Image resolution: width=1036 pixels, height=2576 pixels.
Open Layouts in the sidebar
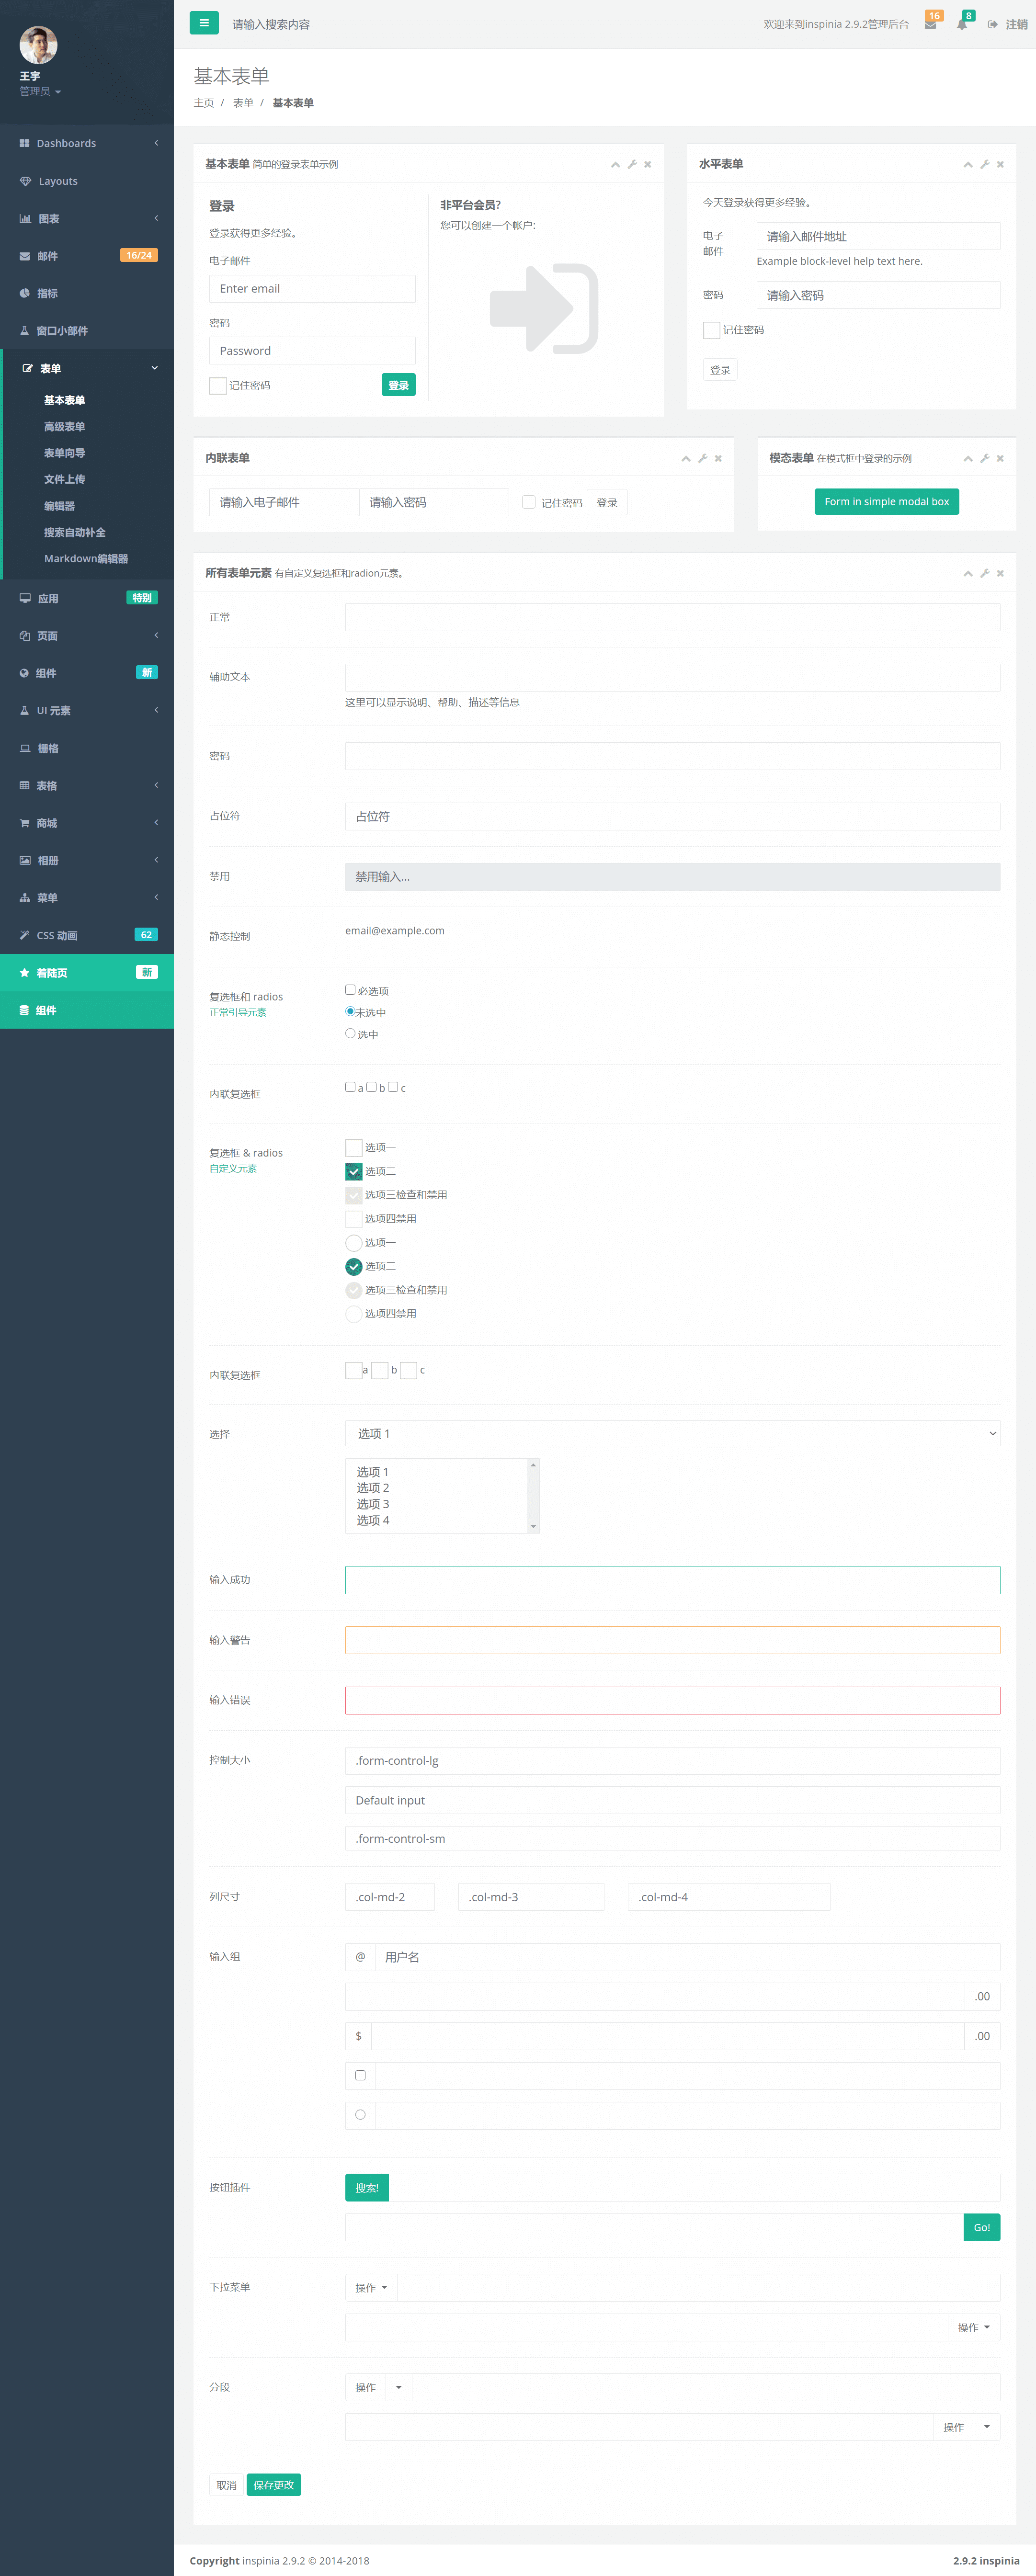pos(87,181)
